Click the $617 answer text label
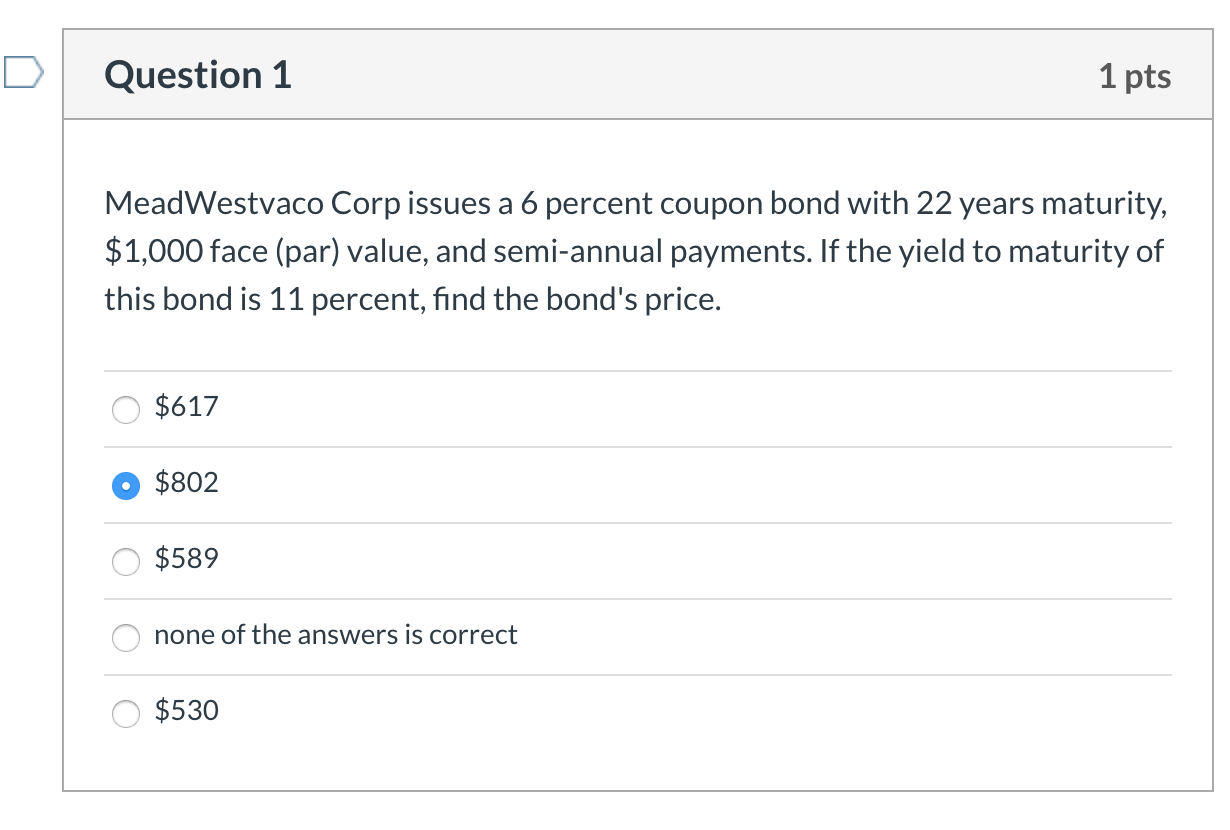1230x830 pixels. (x=185, y=407)
